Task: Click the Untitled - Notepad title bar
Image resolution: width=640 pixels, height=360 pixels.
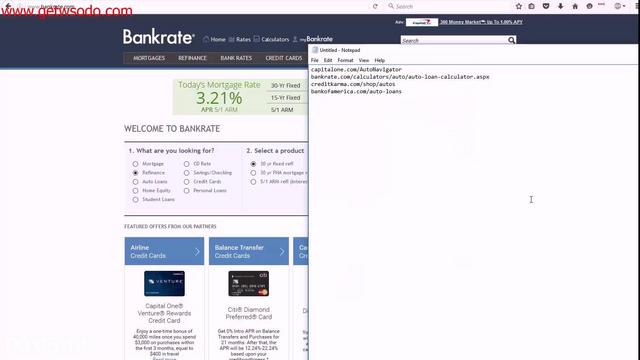Action: pos(473,50)
